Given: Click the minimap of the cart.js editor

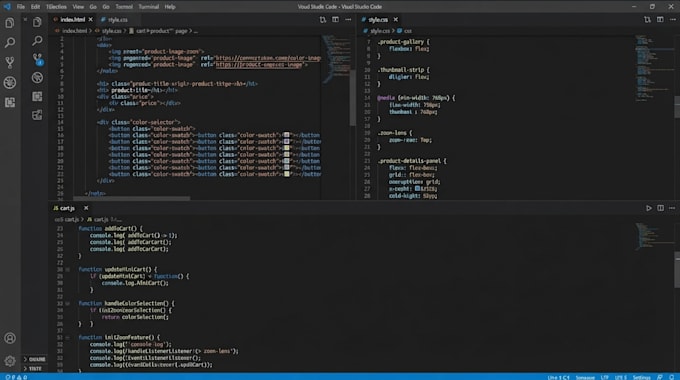Looking at the screenshot, I should pyautogui.click(x=654, y=236).
